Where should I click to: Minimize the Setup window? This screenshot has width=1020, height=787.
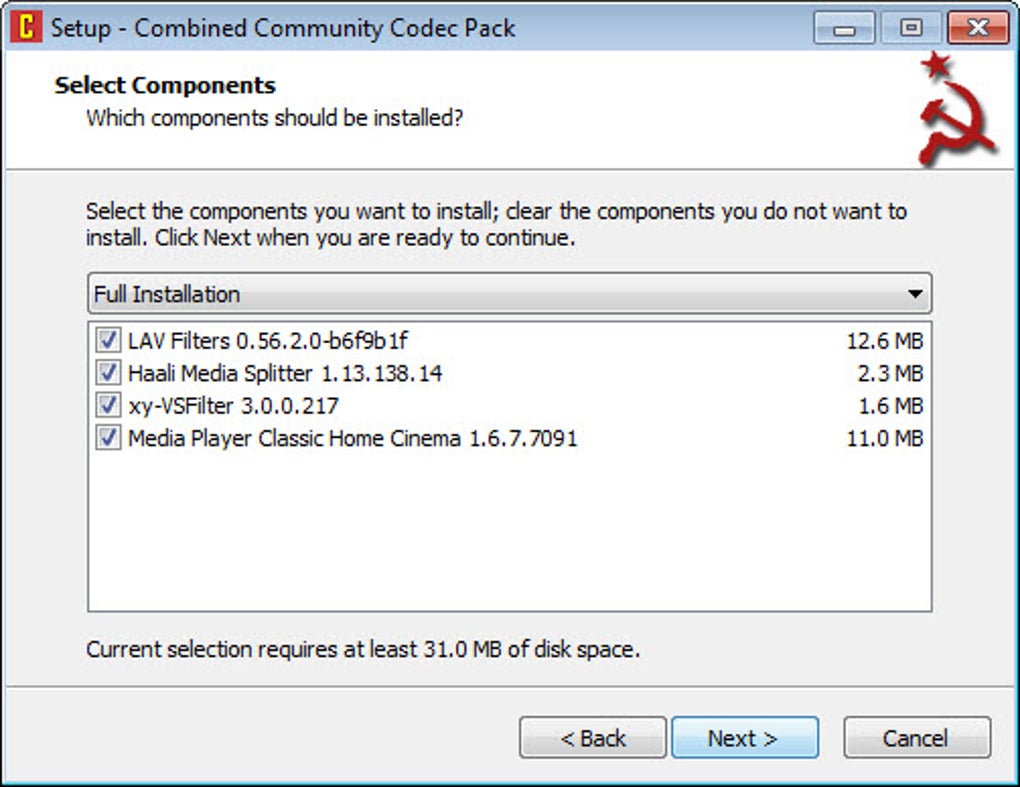coord(844,28)
